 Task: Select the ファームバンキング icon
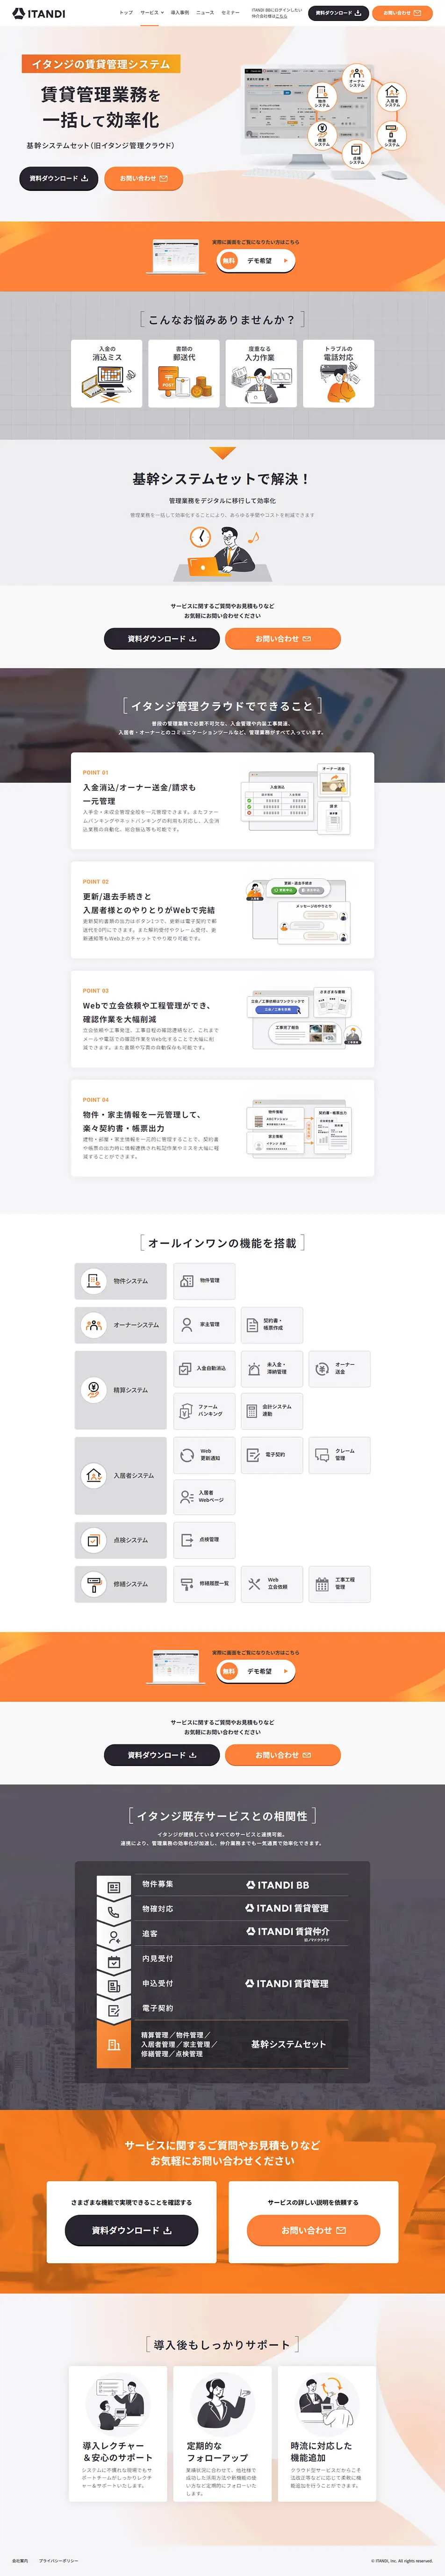click(x=185, y=1411)
